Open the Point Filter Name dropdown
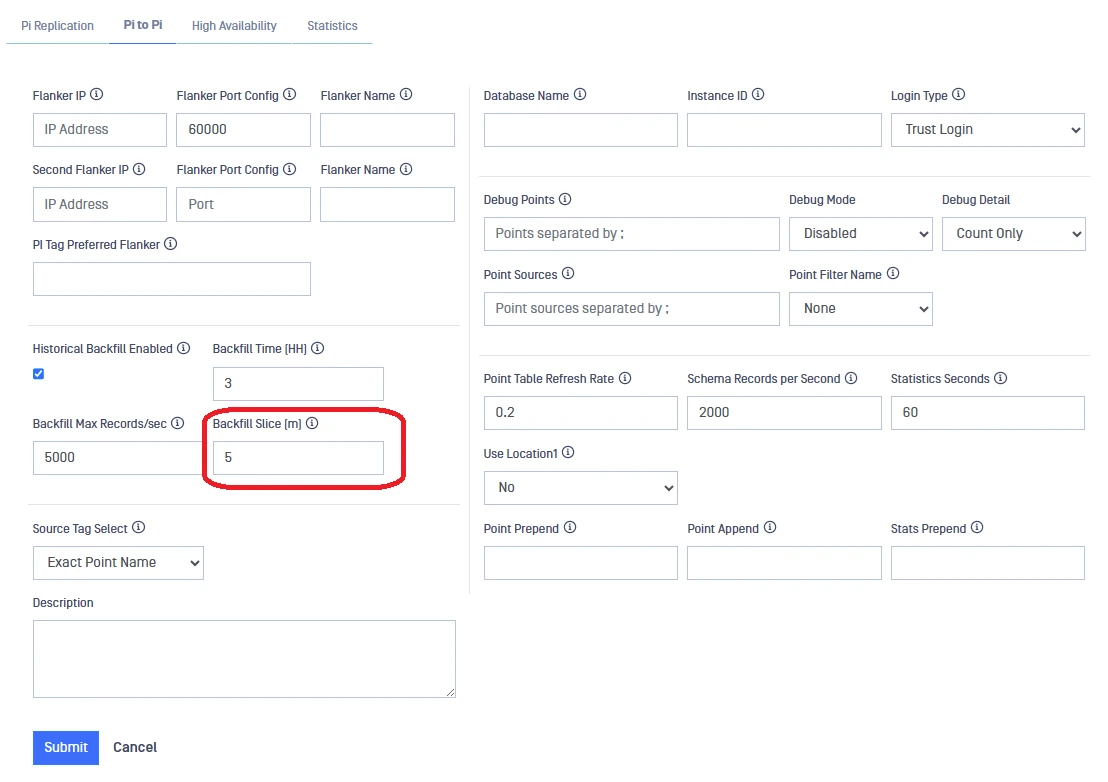This screenshot has height=782, width=1108. point(860,309)
